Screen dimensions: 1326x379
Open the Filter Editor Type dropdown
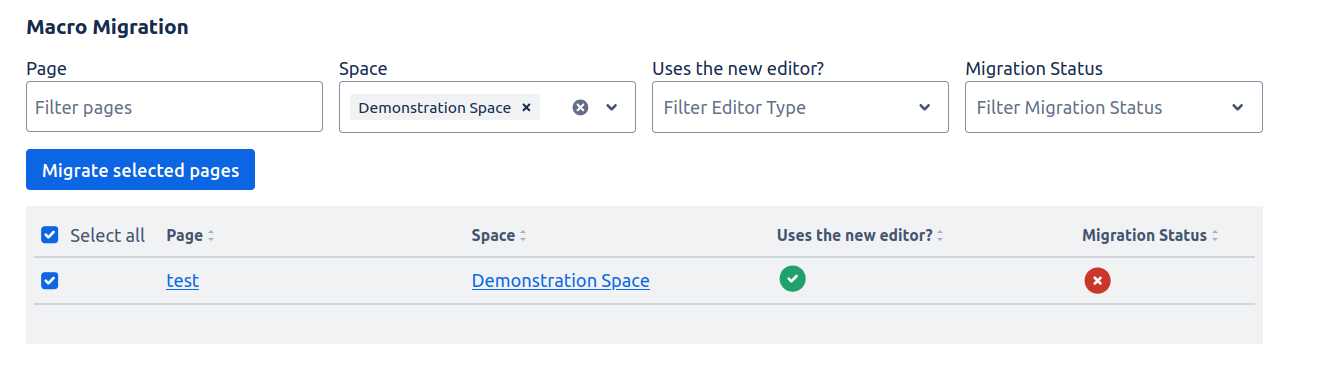[800, 107]
